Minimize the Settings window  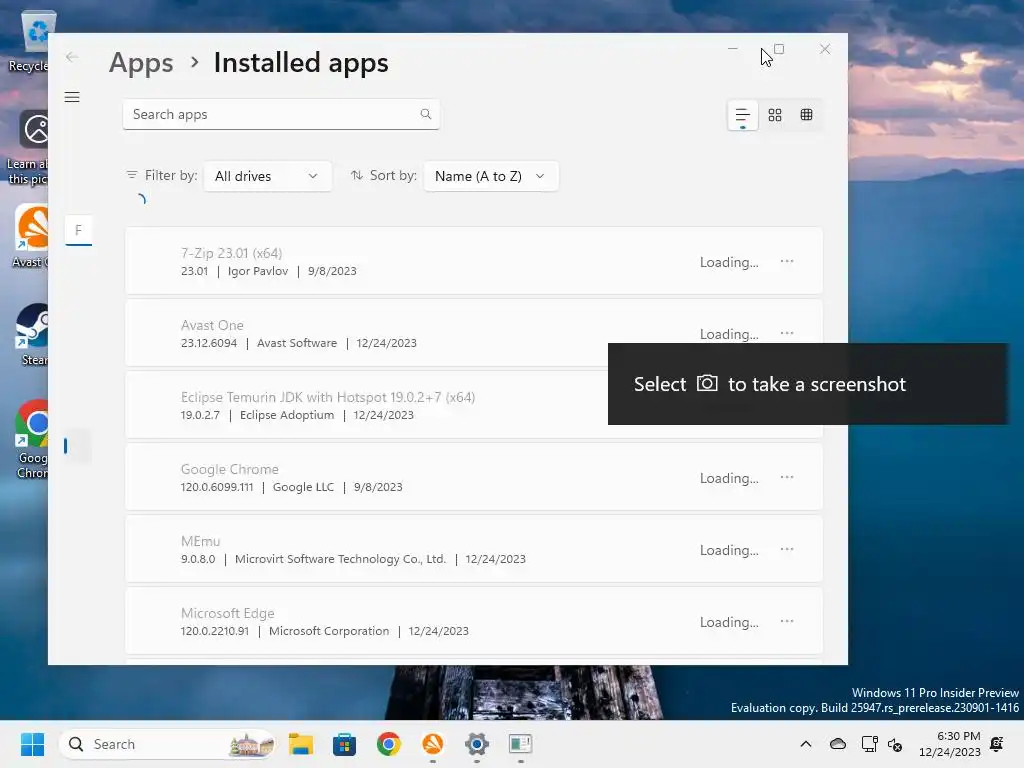(733, 49)
